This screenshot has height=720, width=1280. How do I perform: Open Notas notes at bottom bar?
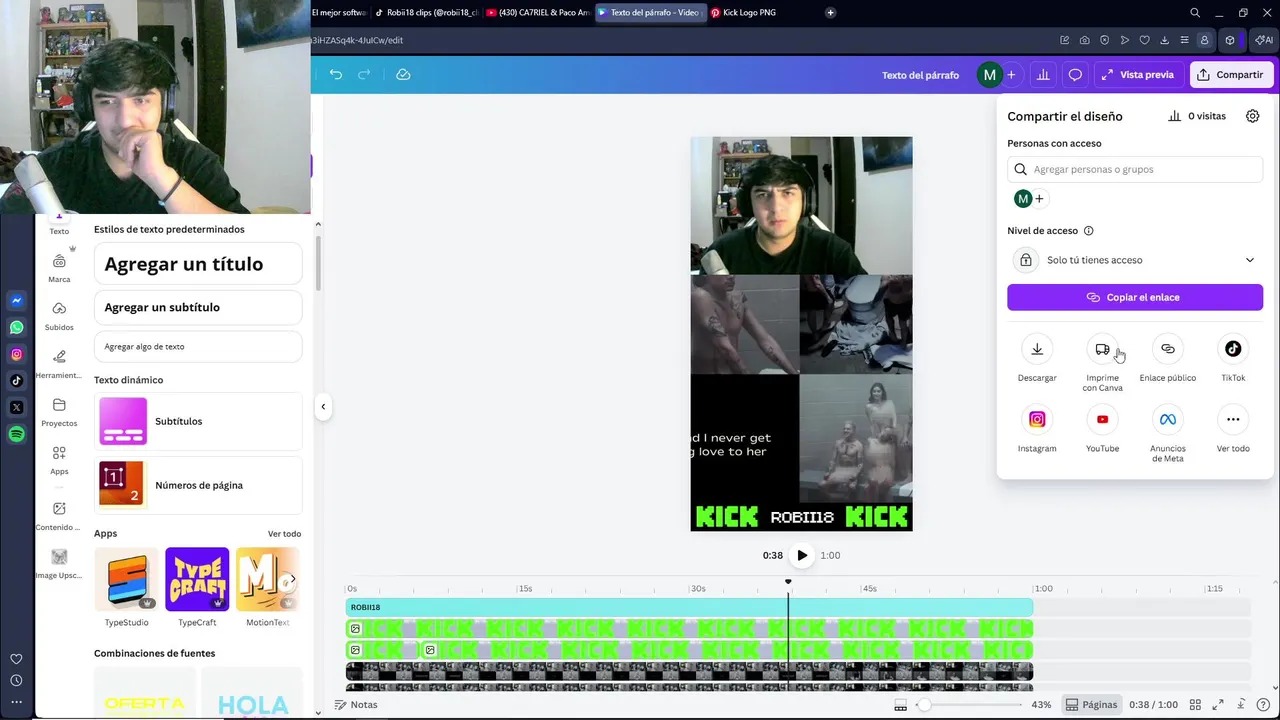356,705
